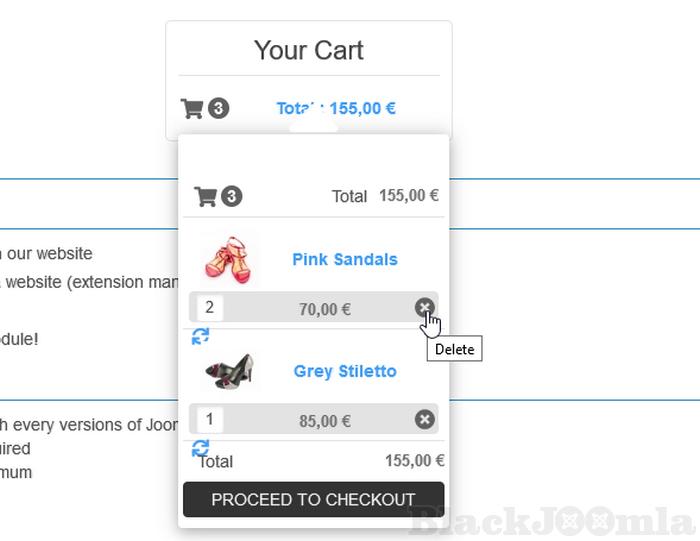The height and width of the screenshot is (541, 700).
Task: Click the total amount above Proceed to Checkout
Action: [414, 461]
